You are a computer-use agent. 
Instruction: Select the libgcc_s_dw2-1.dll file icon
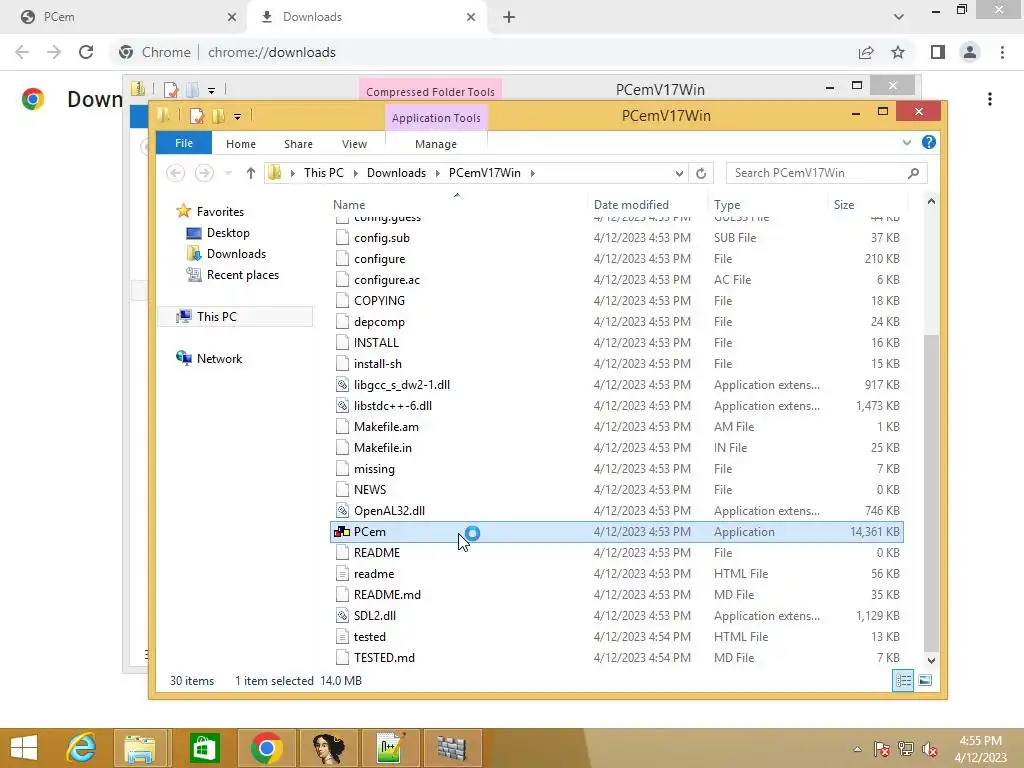coord(342,385)
